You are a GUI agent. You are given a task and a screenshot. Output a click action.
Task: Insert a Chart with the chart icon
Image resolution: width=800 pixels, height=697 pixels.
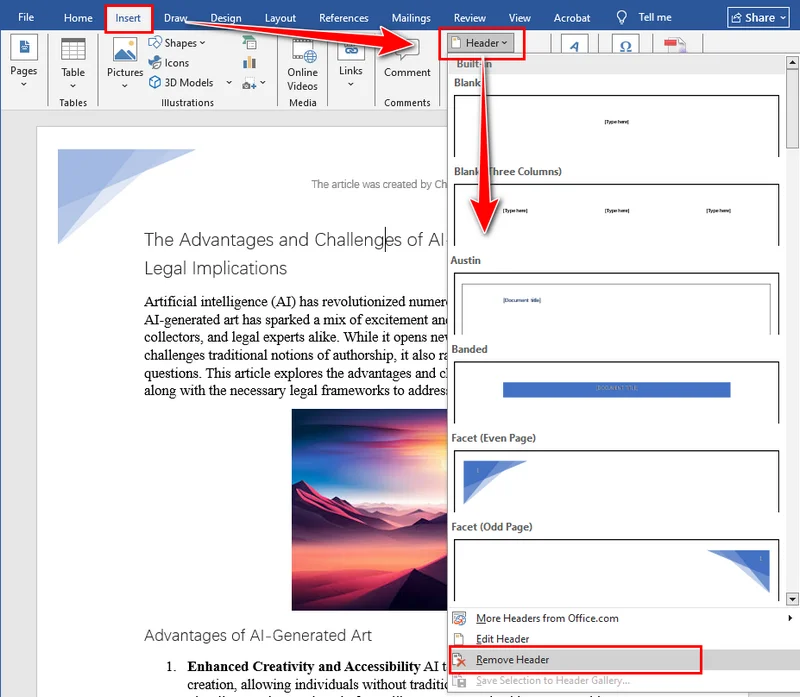(249, 62)
